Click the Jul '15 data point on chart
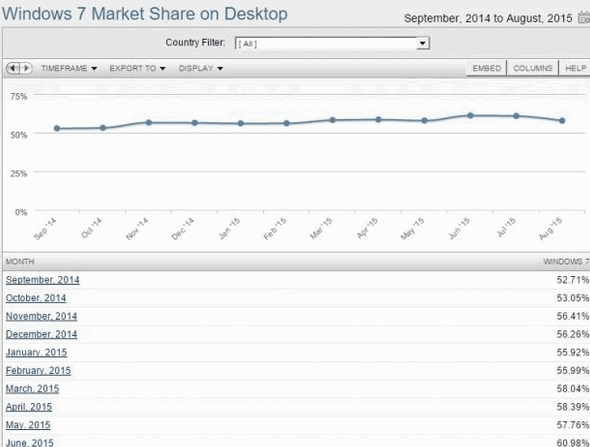The width and height of the screenshot is (590, 447). (x=516, y=116)
